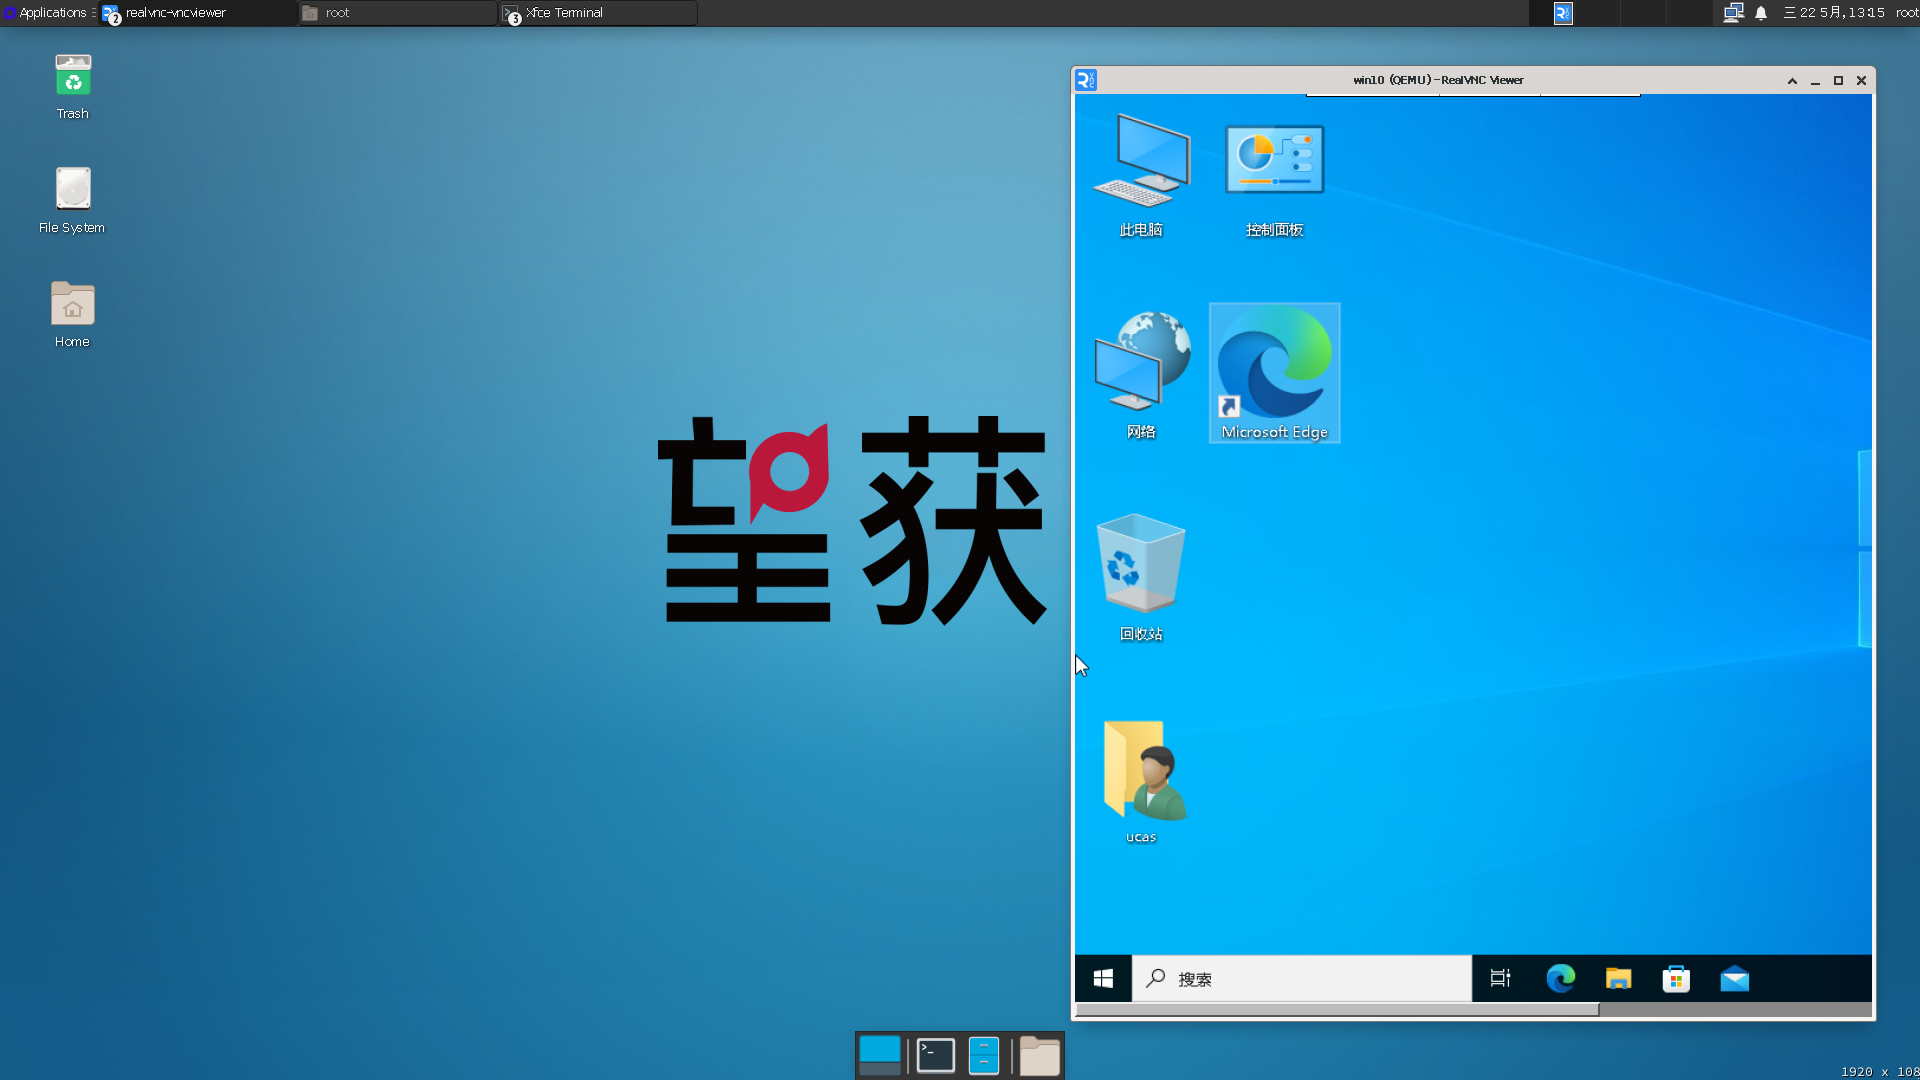Launch Edge from the Windows taskbar
Screen dimensions: 1920x1080
tap(1560, 979)
